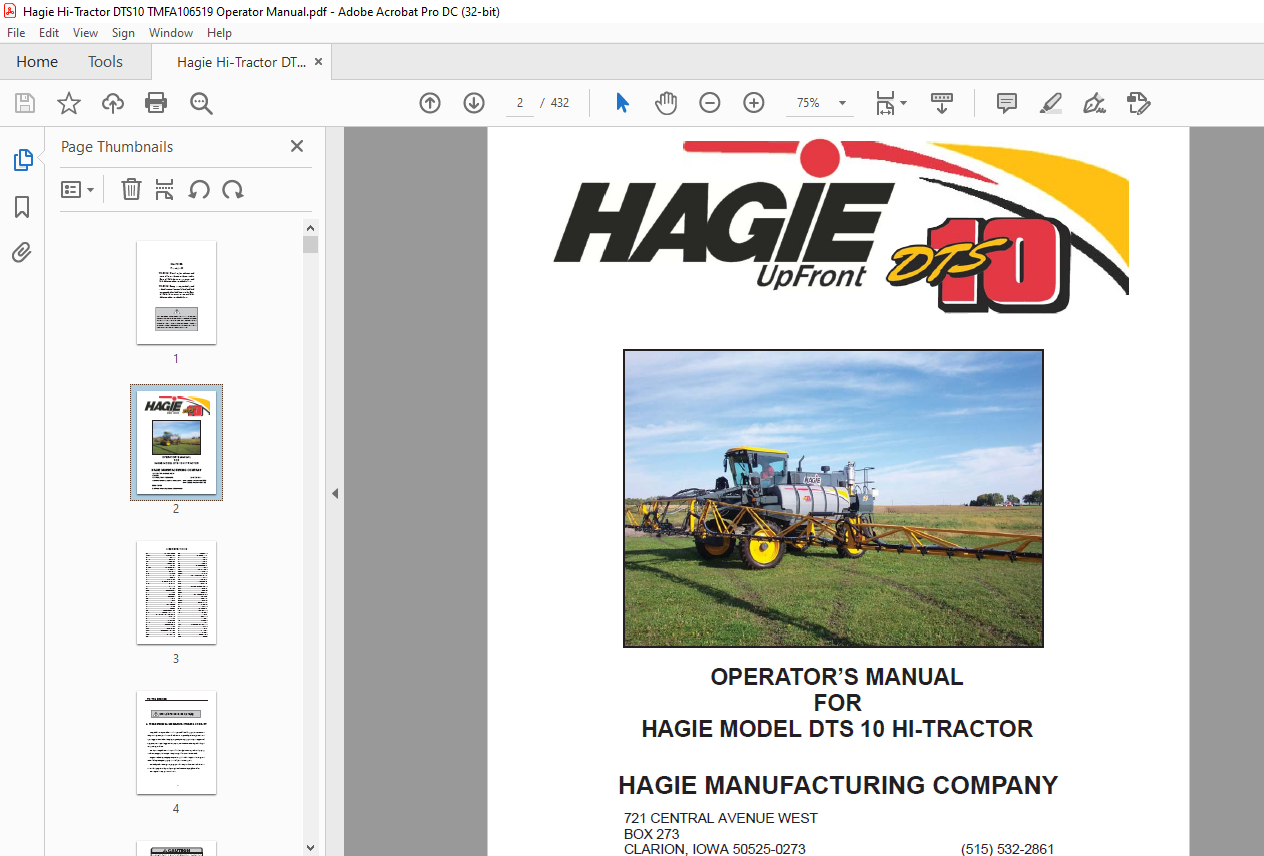Print the document with printer icon

tap(156, 103)
